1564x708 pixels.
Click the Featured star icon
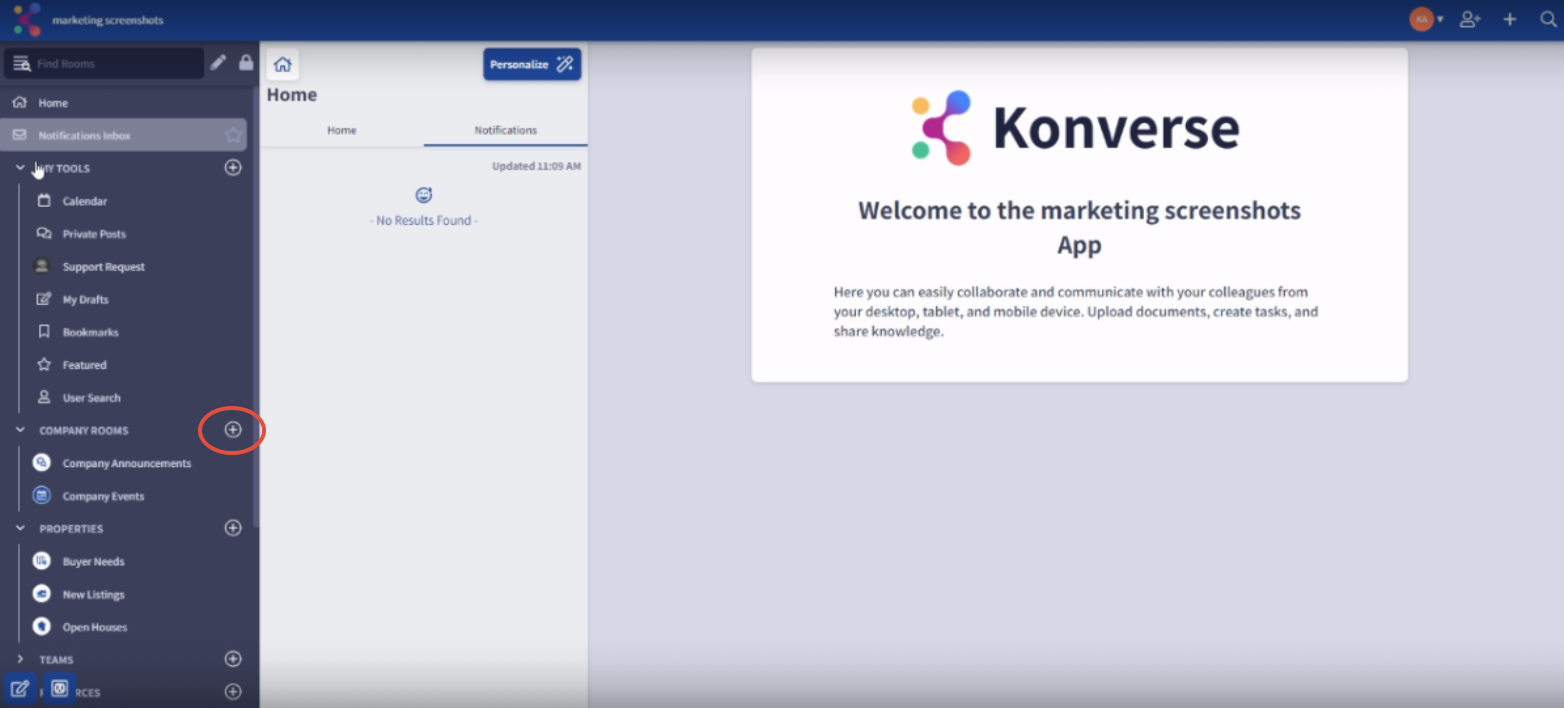pos(44,365)
